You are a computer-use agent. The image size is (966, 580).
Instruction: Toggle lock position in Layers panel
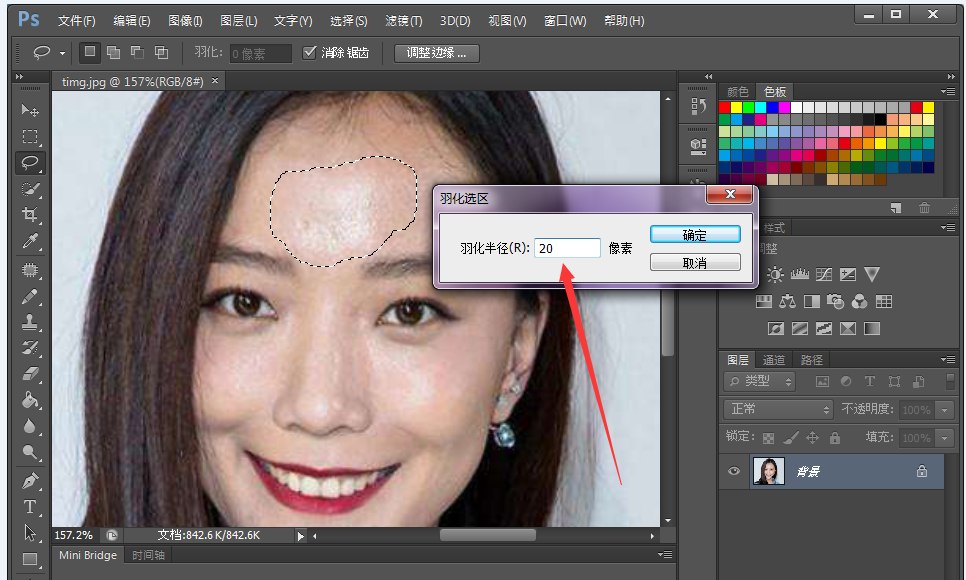pyautogui.click(x=813, y=438)
